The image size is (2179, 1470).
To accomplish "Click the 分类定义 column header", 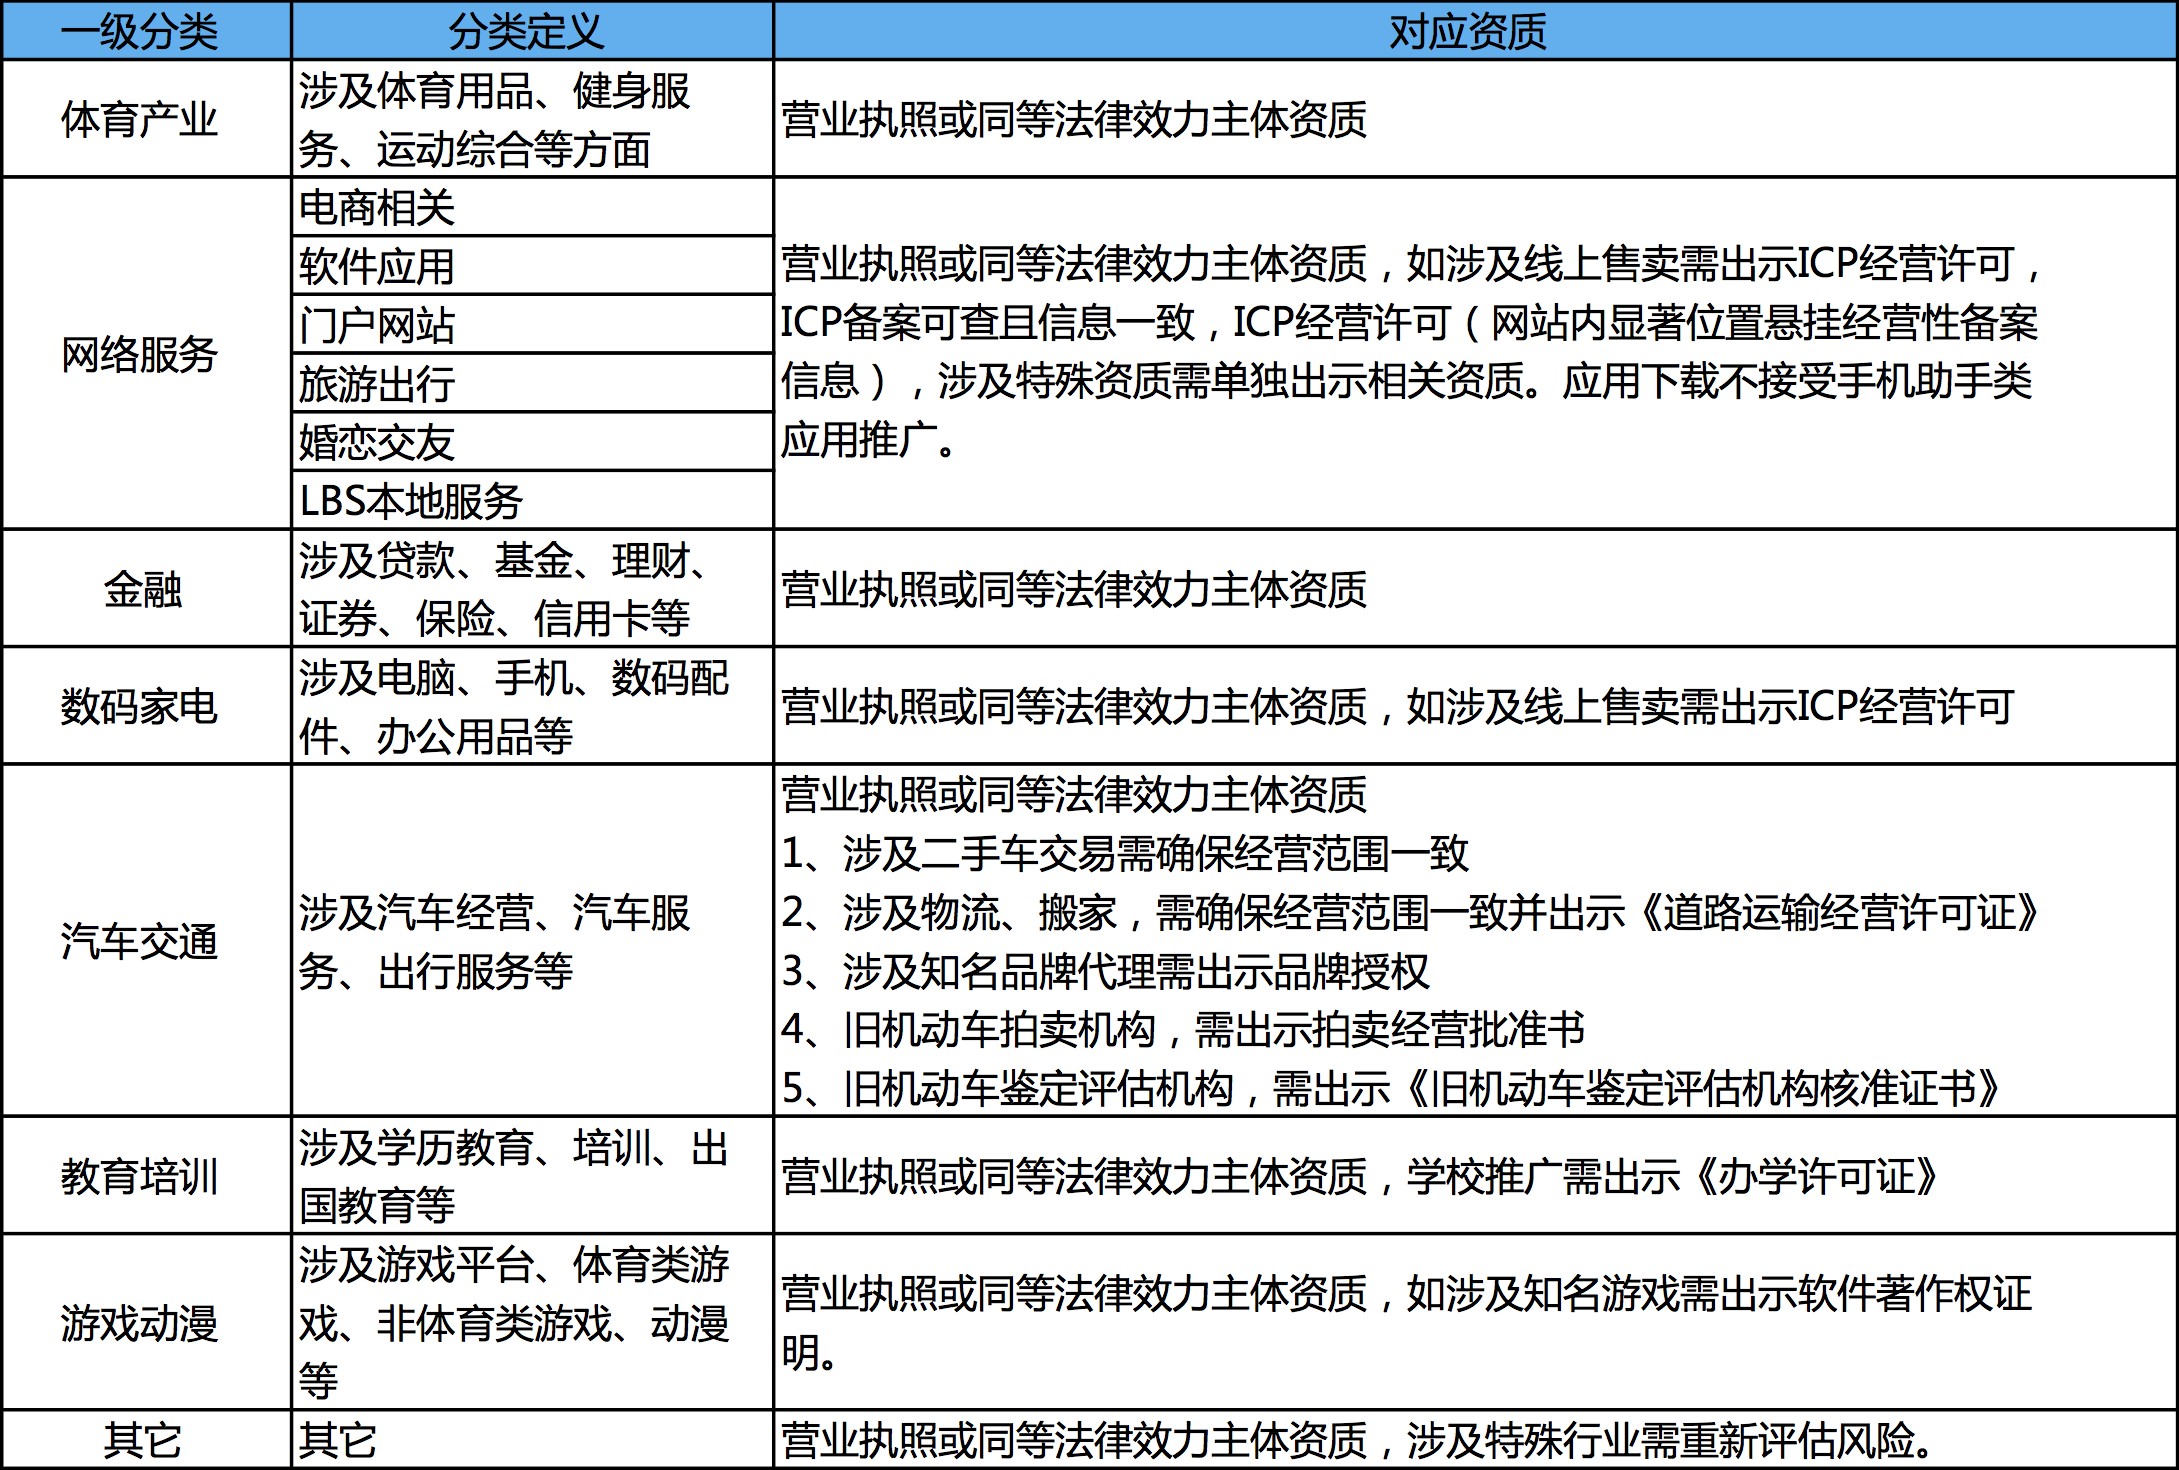I will (x=527, y=32).
